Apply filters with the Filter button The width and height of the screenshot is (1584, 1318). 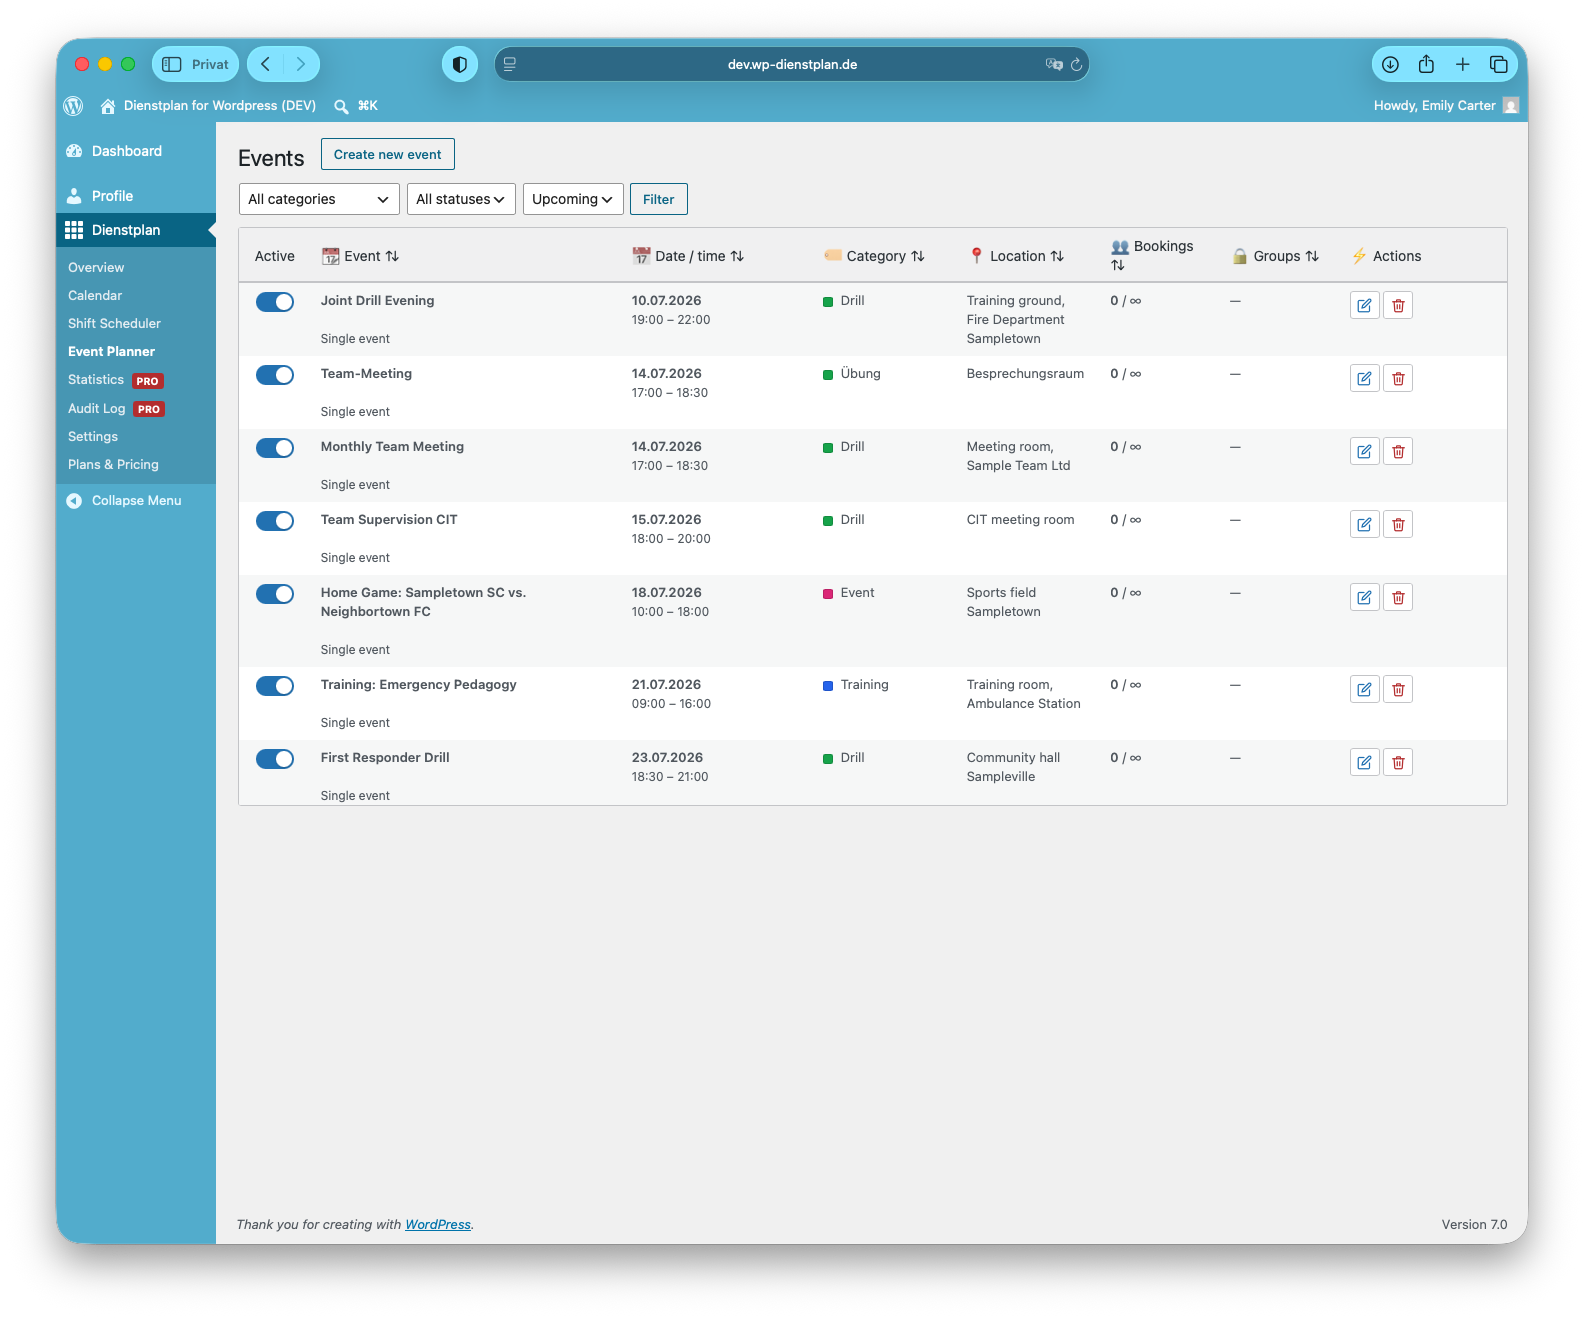(x=659, y=199)
